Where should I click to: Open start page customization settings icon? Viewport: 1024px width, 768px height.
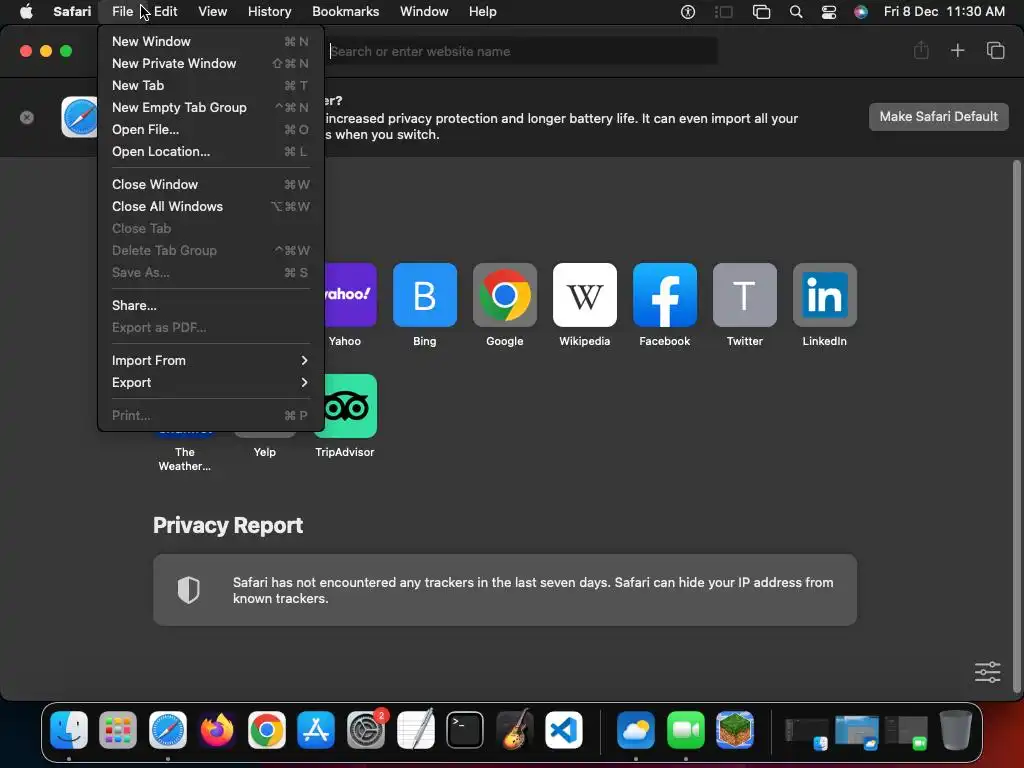[987, 672]
